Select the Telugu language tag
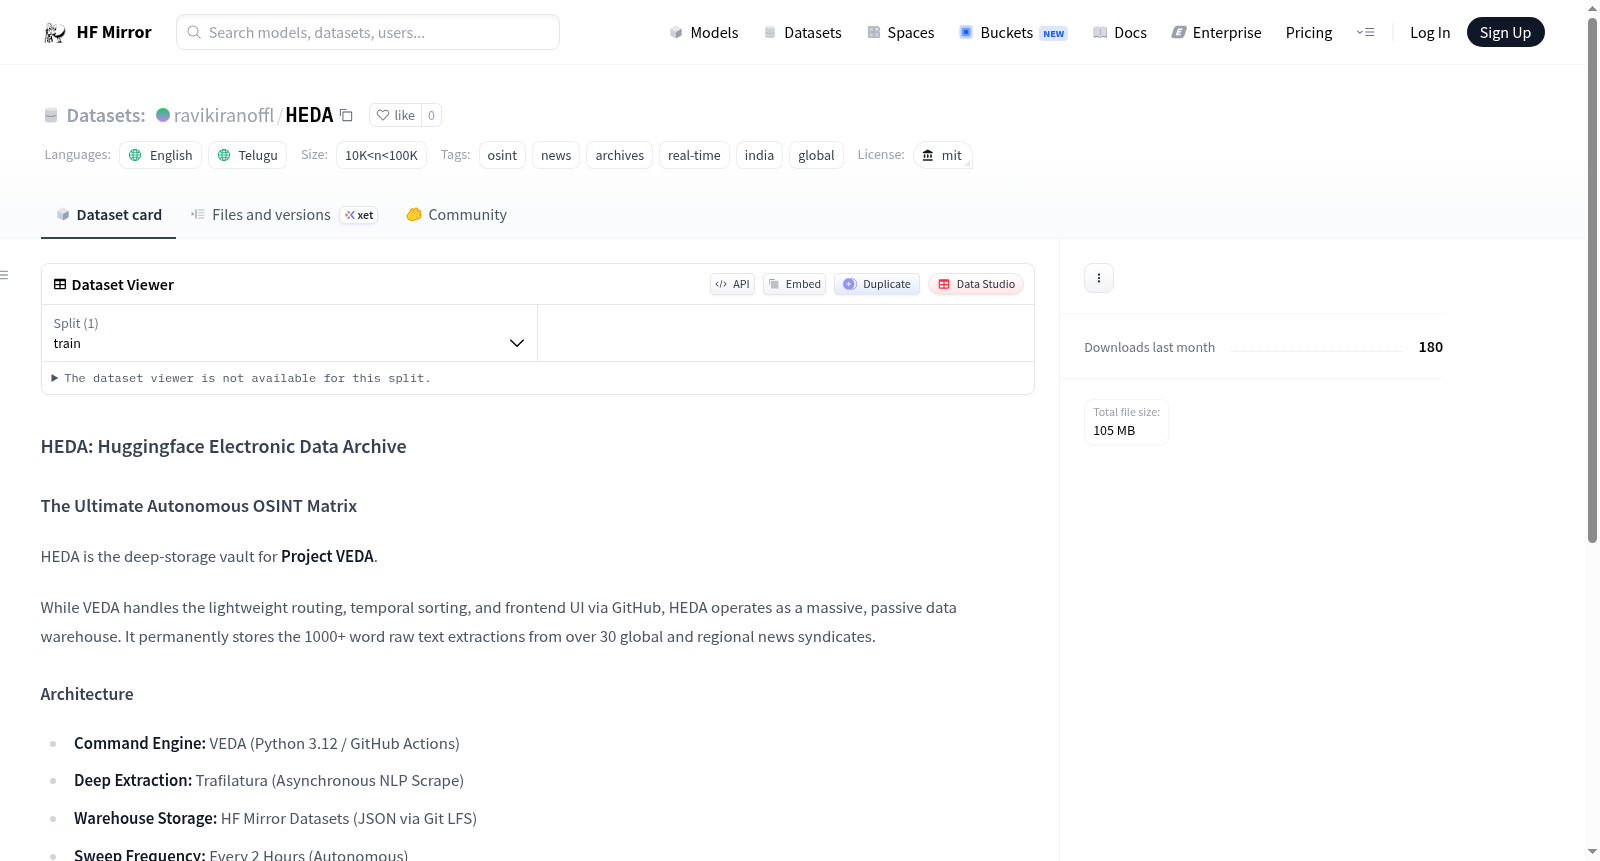This screenshot has height=861, width=1600. (x=248, y=155)
